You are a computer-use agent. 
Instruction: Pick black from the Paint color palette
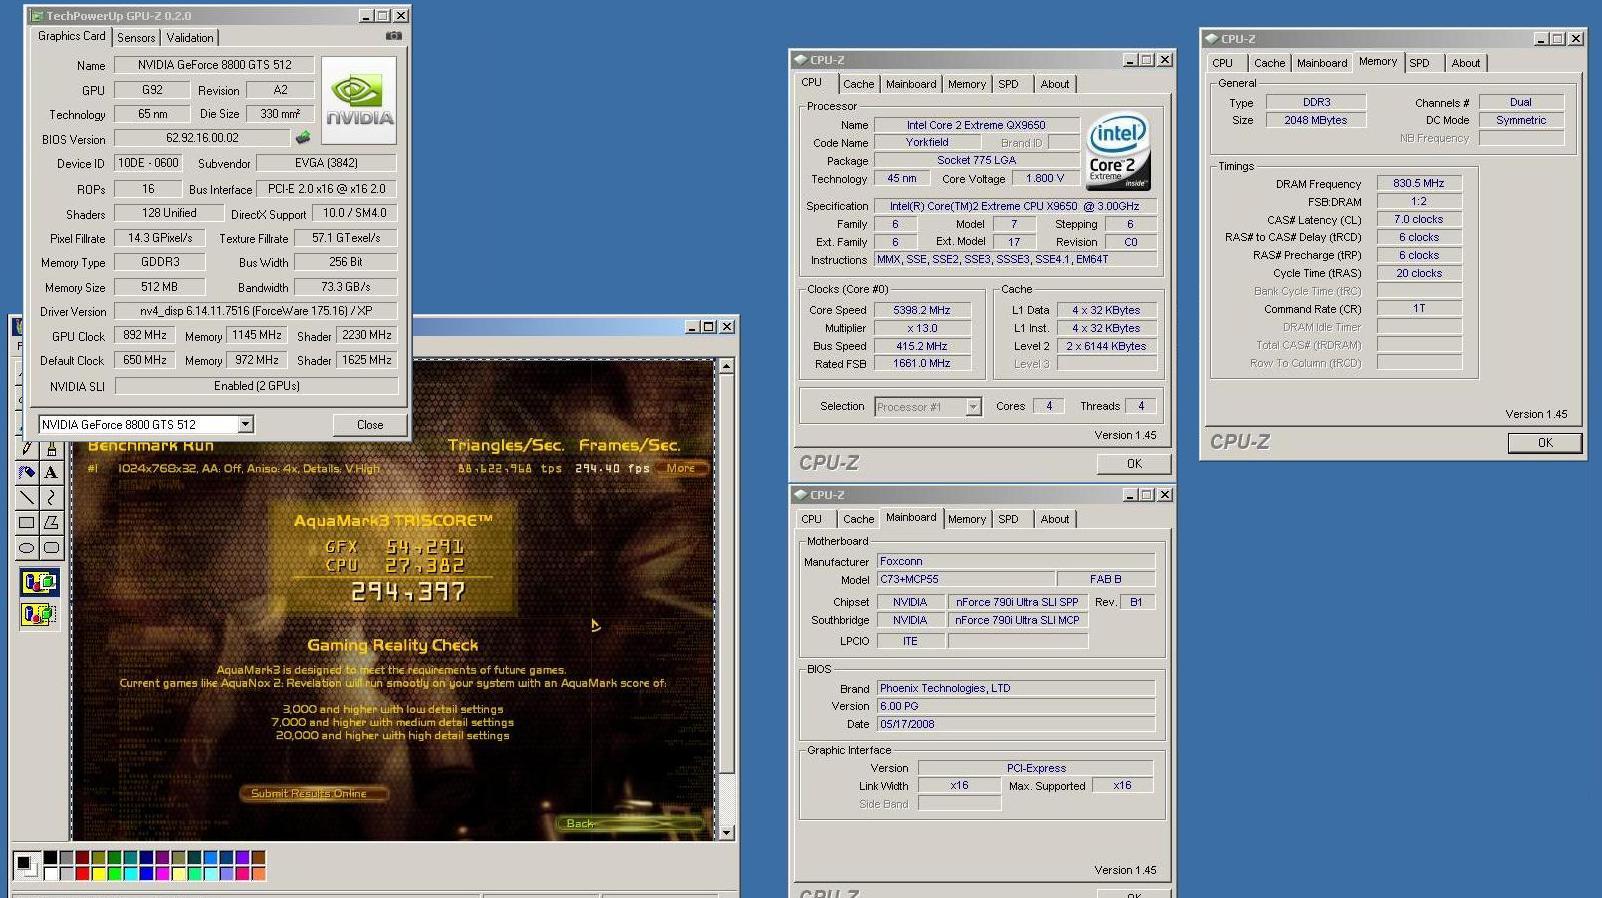click(x=50, y=857)
